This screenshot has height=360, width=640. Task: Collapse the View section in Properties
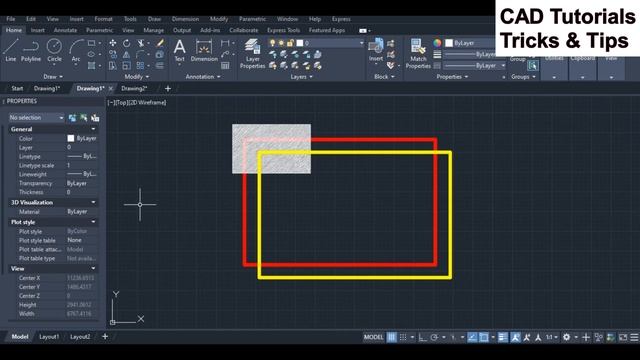point(93,269)
